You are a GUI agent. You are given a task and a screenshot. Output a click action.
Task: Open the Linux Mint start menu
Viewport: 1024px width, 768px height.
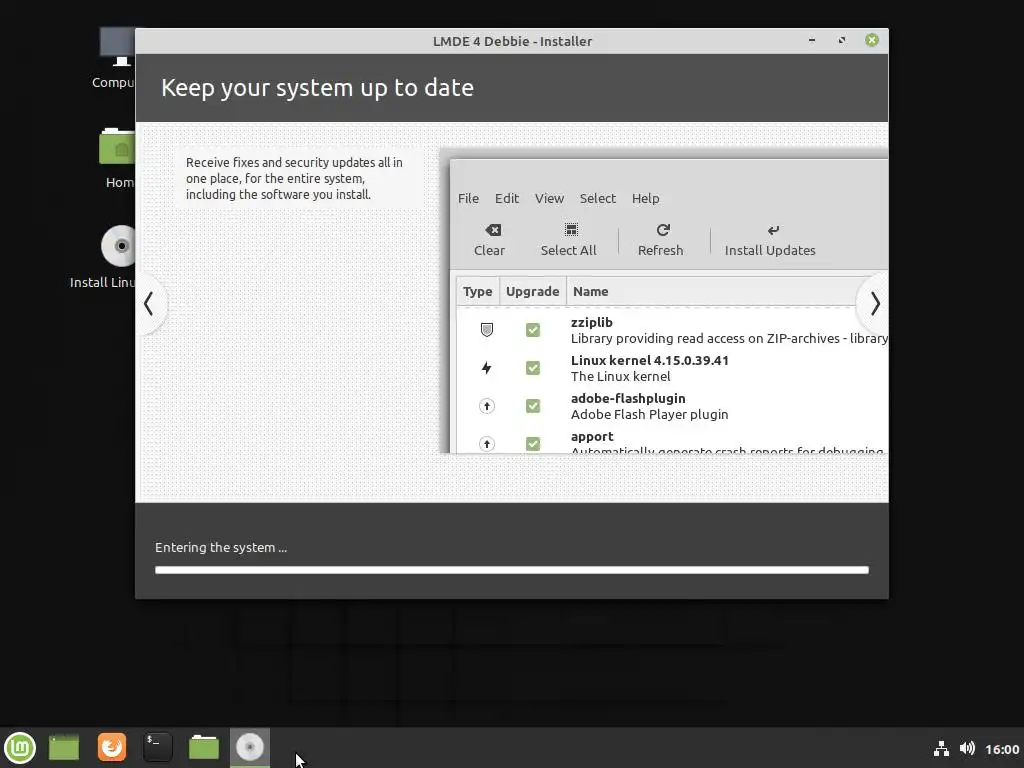[x=20, y=748]
